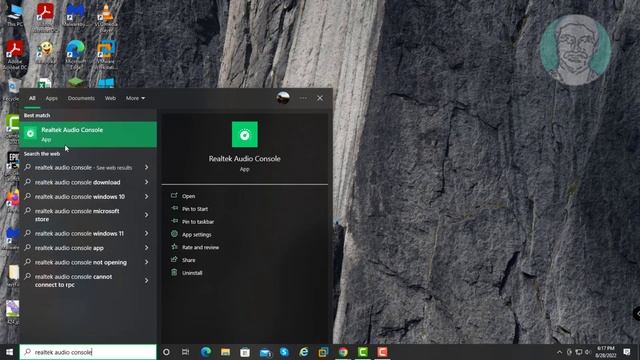
Task: Select suggestion 'realtek audio console not opening'
Action: coord(81,262)
